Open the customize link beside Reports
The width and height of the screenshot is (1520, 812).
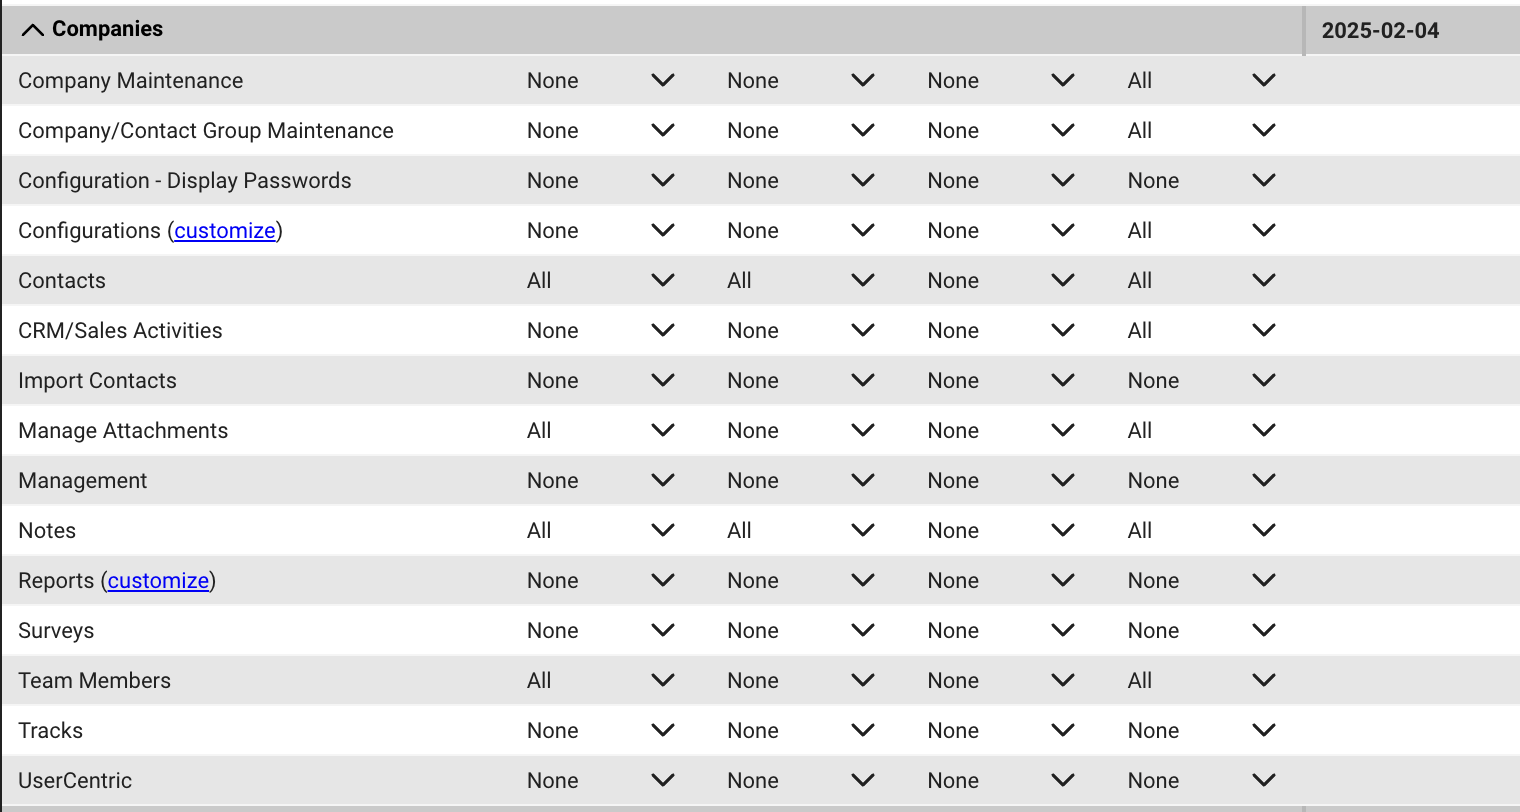tap(158, 581)
